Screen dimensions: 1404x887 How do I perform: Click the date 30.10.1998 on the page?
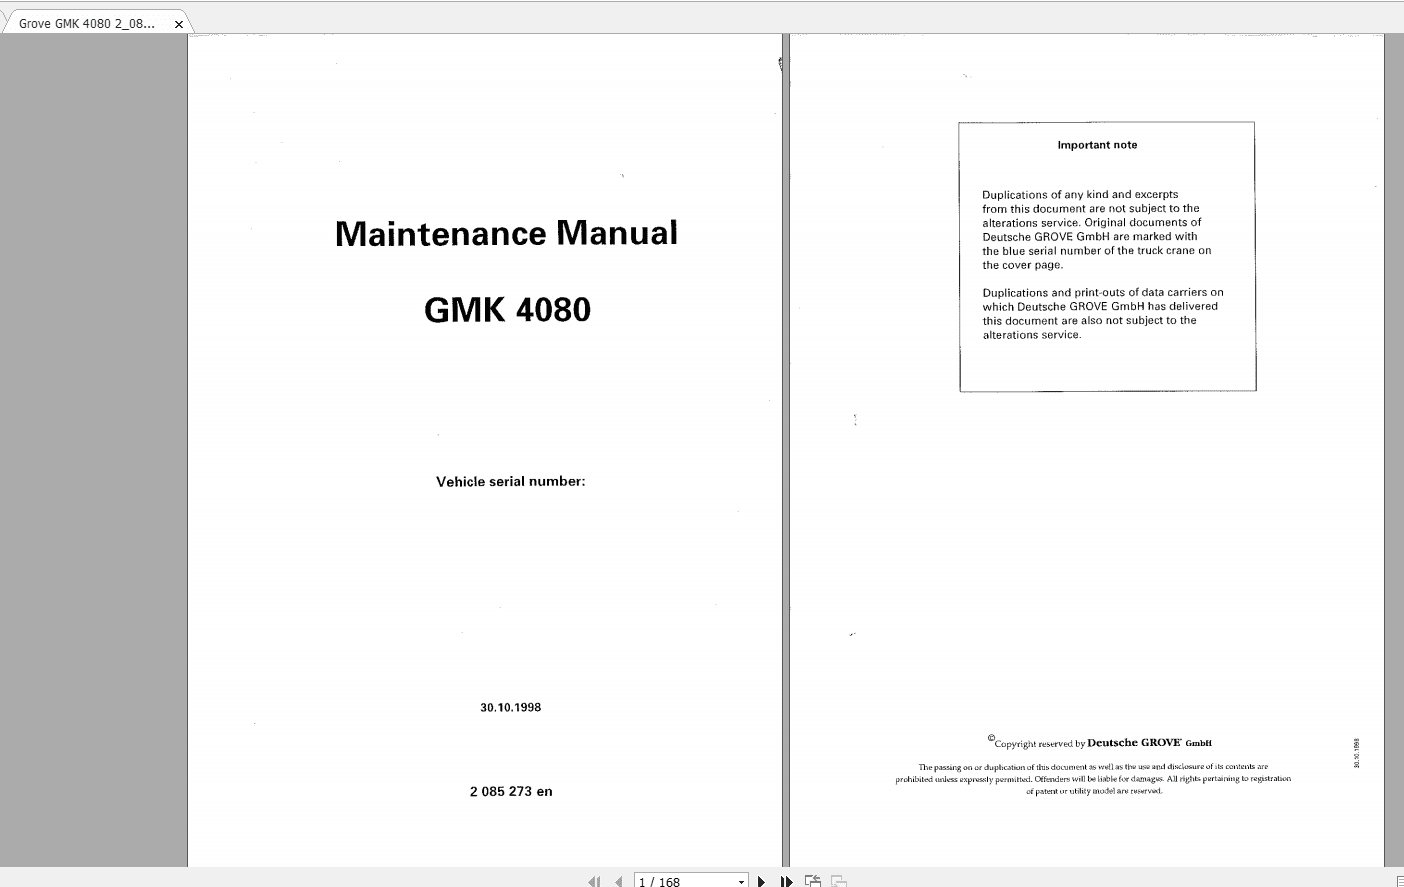[x=510, y=707]
